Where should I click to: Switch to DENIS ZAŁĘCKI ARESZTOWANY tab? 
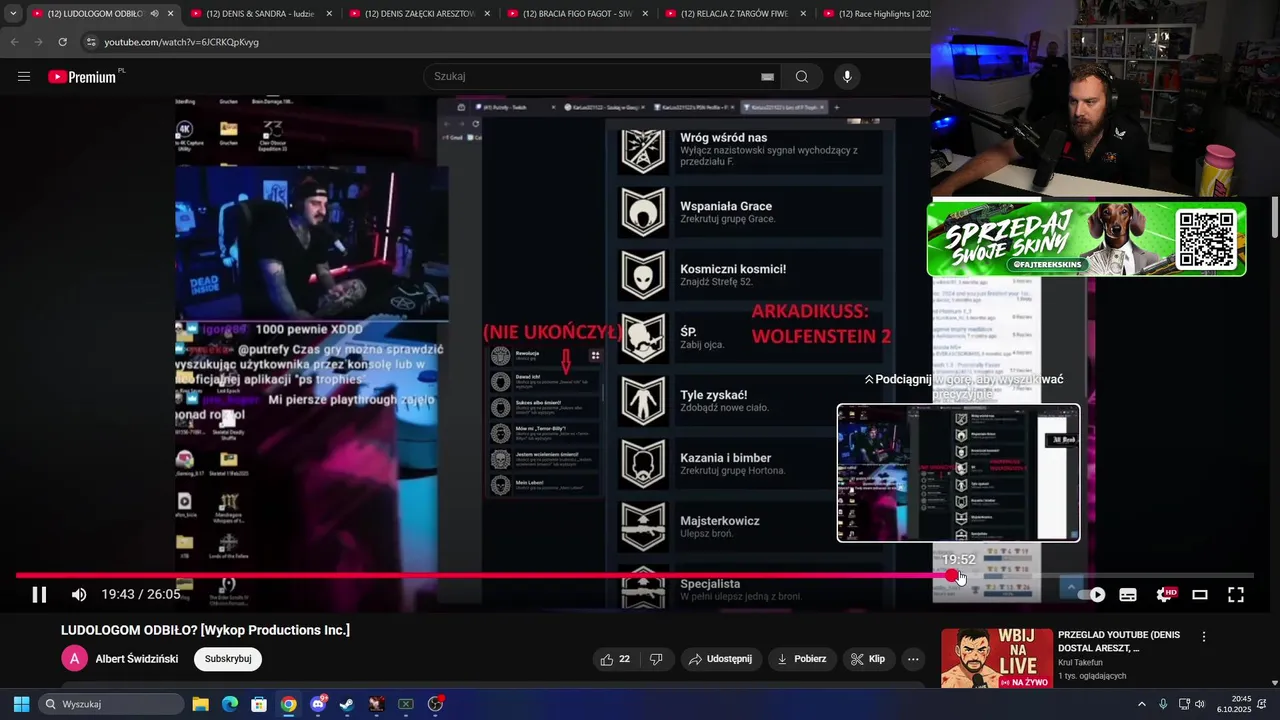point(418,14)
